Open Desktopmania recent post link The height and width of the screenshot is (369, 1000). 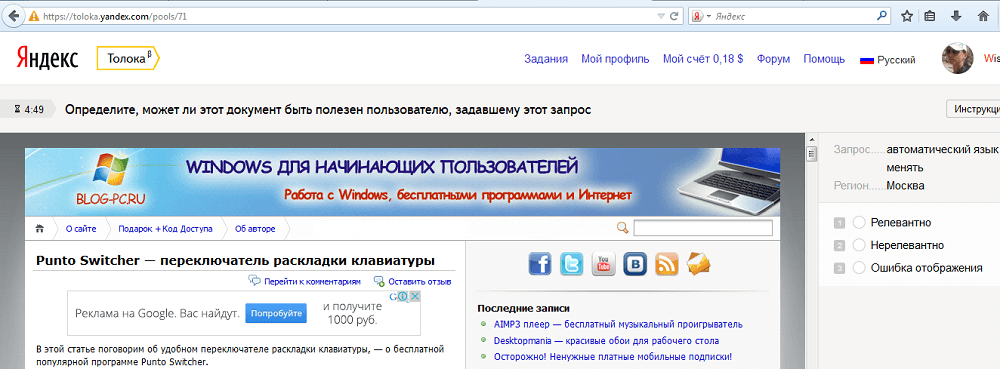[x=607, y=341]
